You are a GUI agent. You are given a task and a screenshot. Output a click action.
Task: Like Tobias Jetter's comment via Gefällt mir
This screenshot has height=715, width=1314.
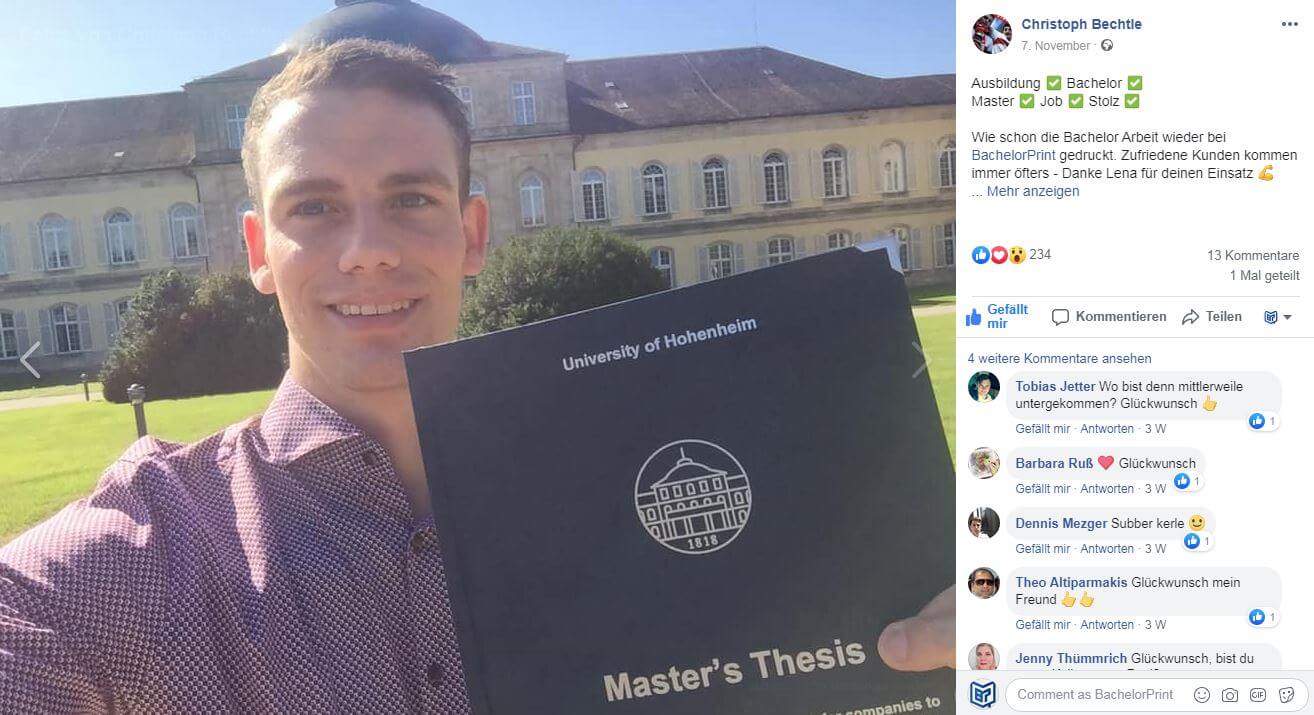(1043, 429)
